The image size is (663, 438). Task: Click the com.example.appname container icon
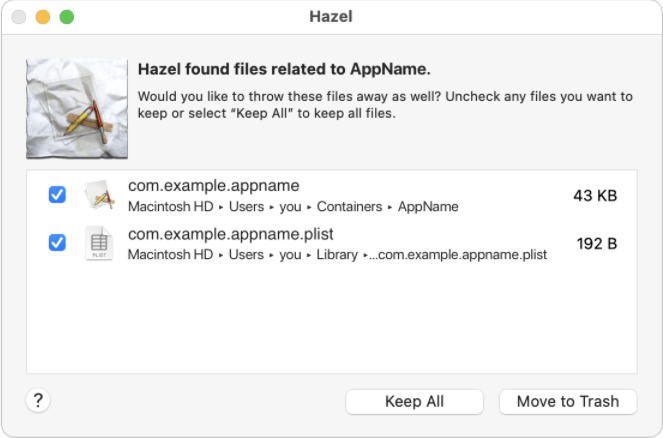click(x=99, y=195)
